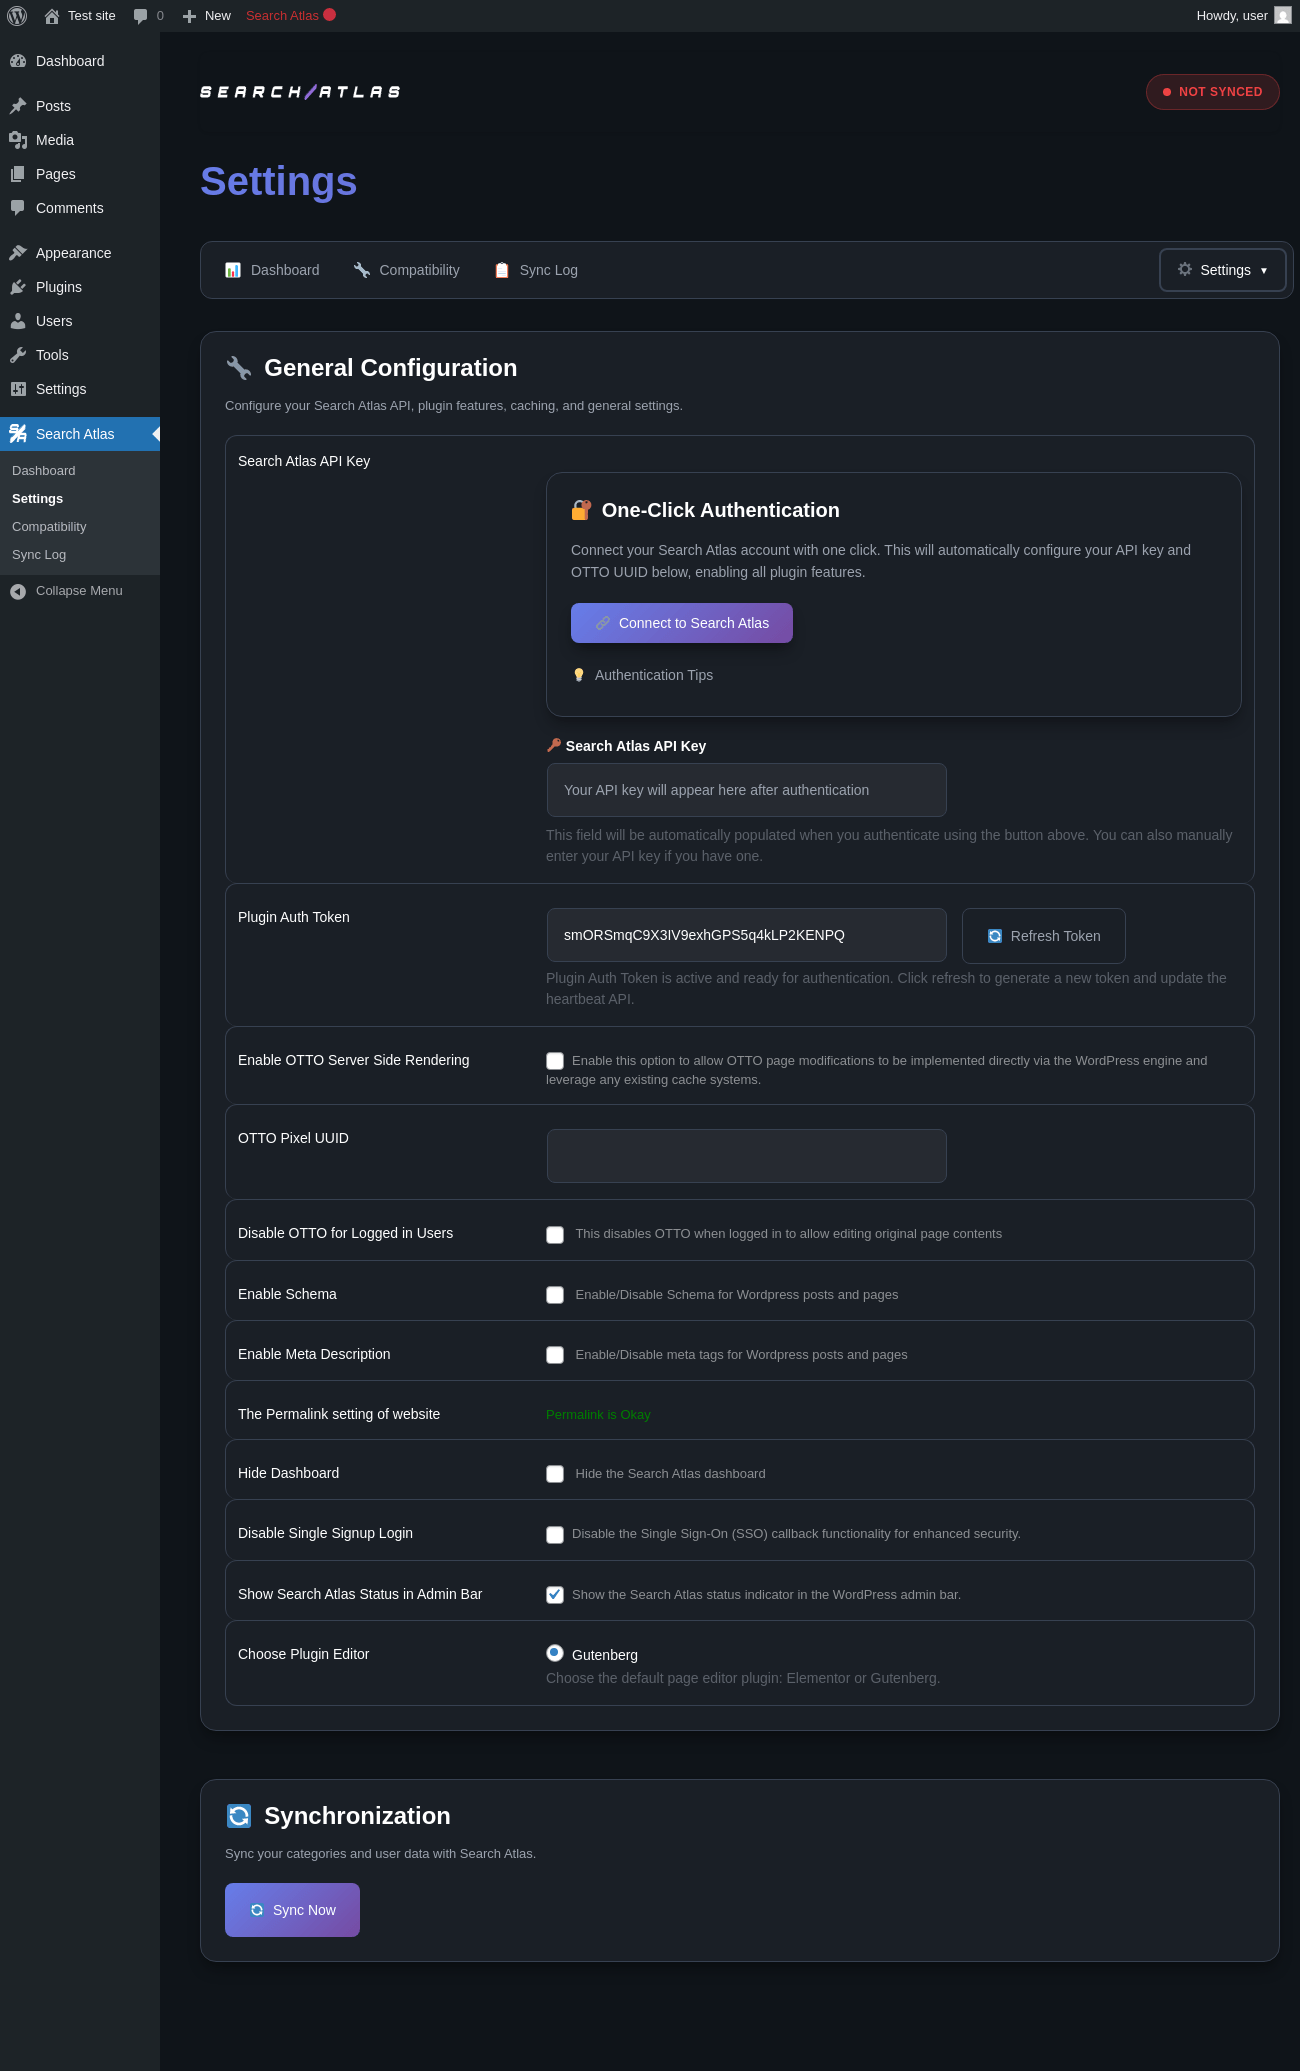Open the New content menu in admin bar
Viewport: 1300px width, 2071px height.
(207, 16)
